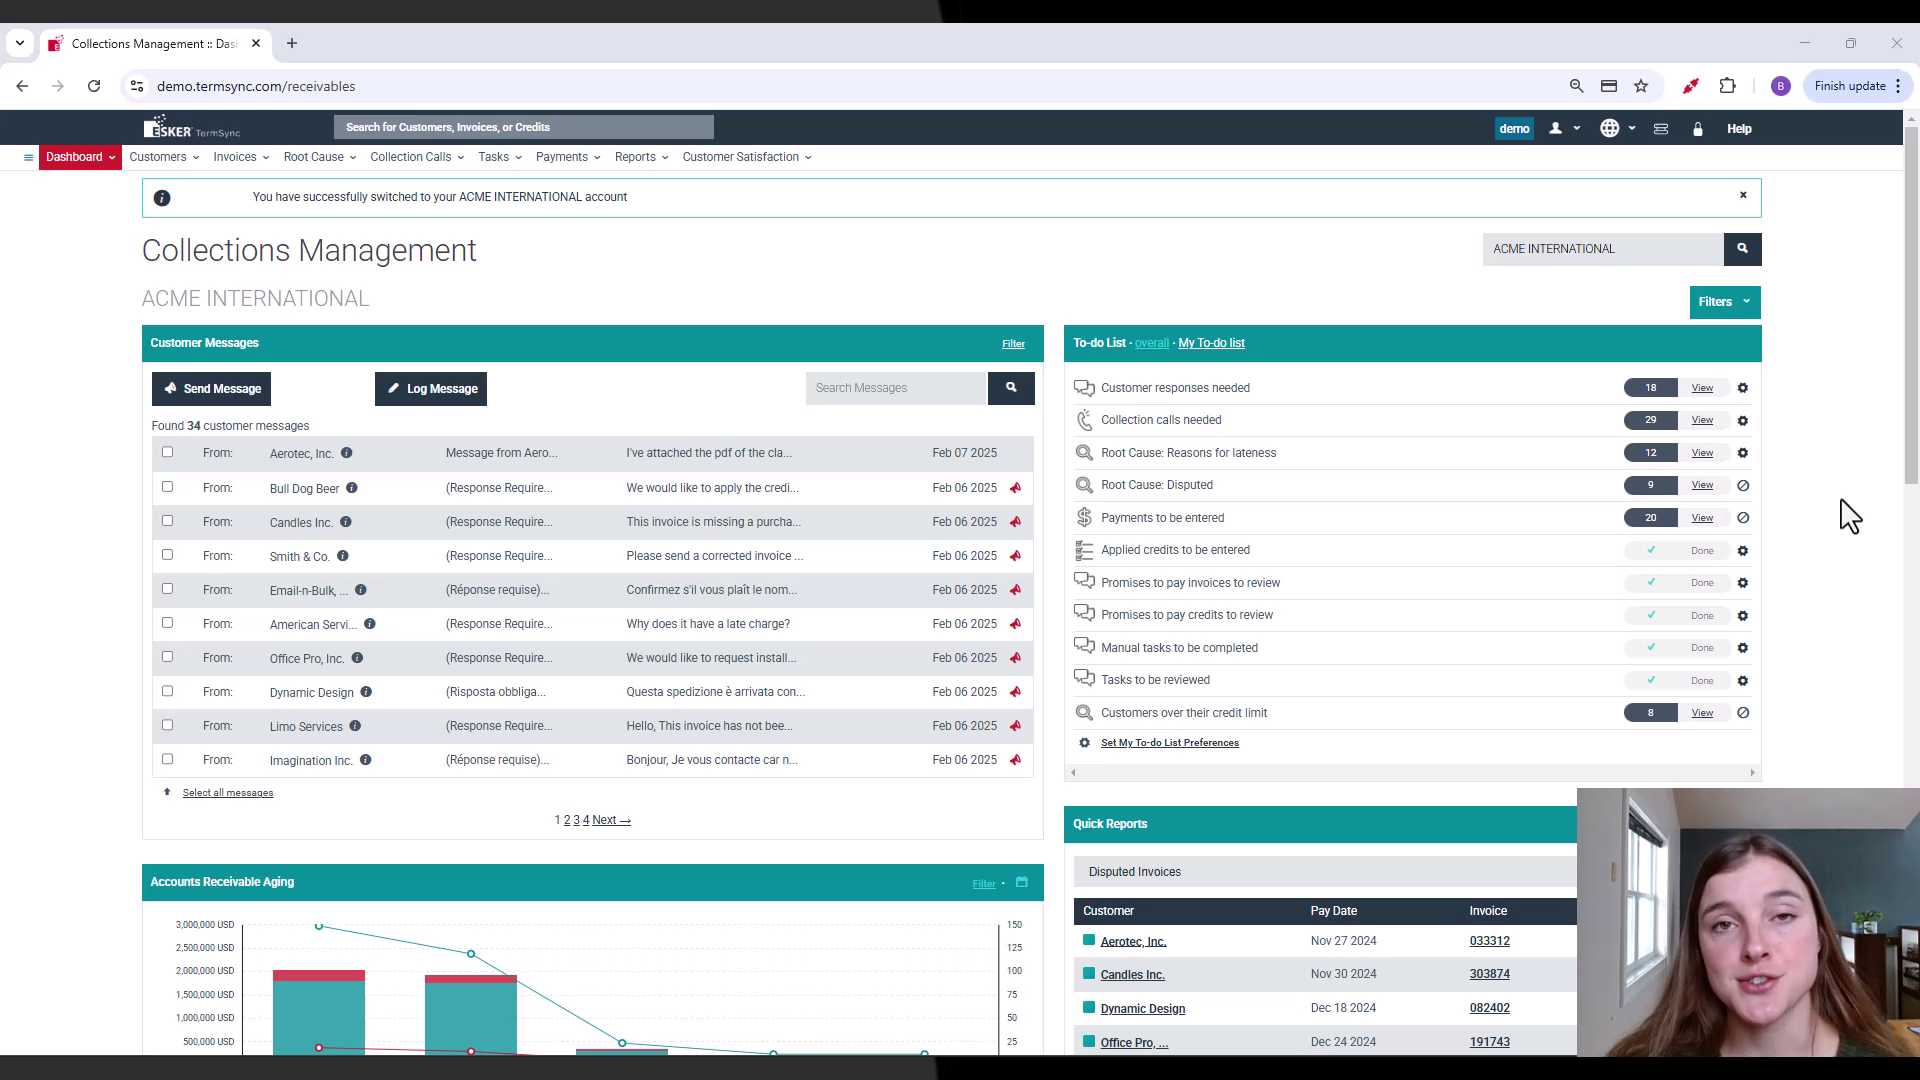Viewport: 1920px width, 1080px height.
Task: Open the Filters dropdown
Action: [x=1724, y=301]
